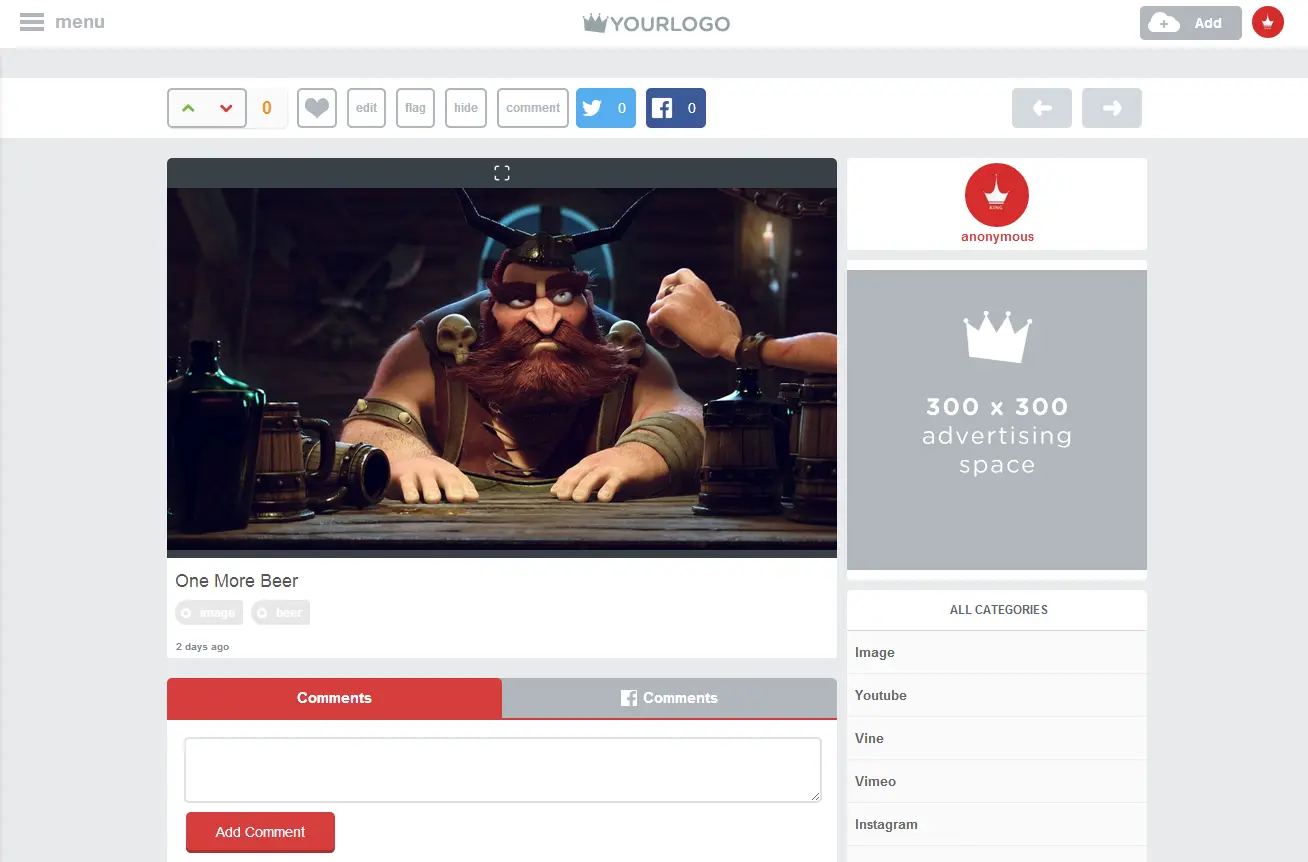Click the YOURLOGO crown logo

click(x=656, y=23)
